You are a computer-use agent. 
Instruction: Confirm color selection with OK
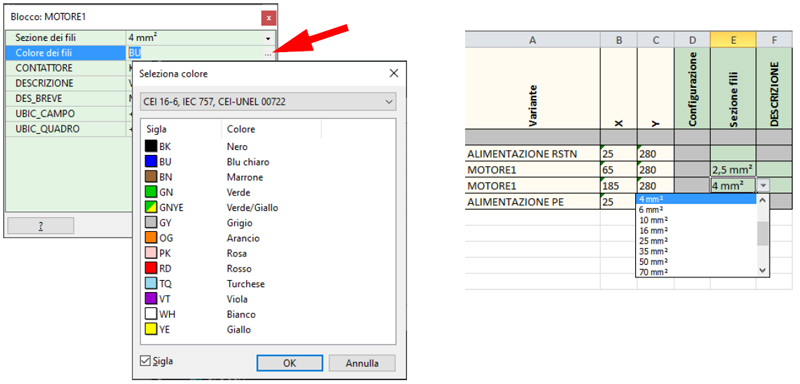pyautogui.click(x=289, y=363)
